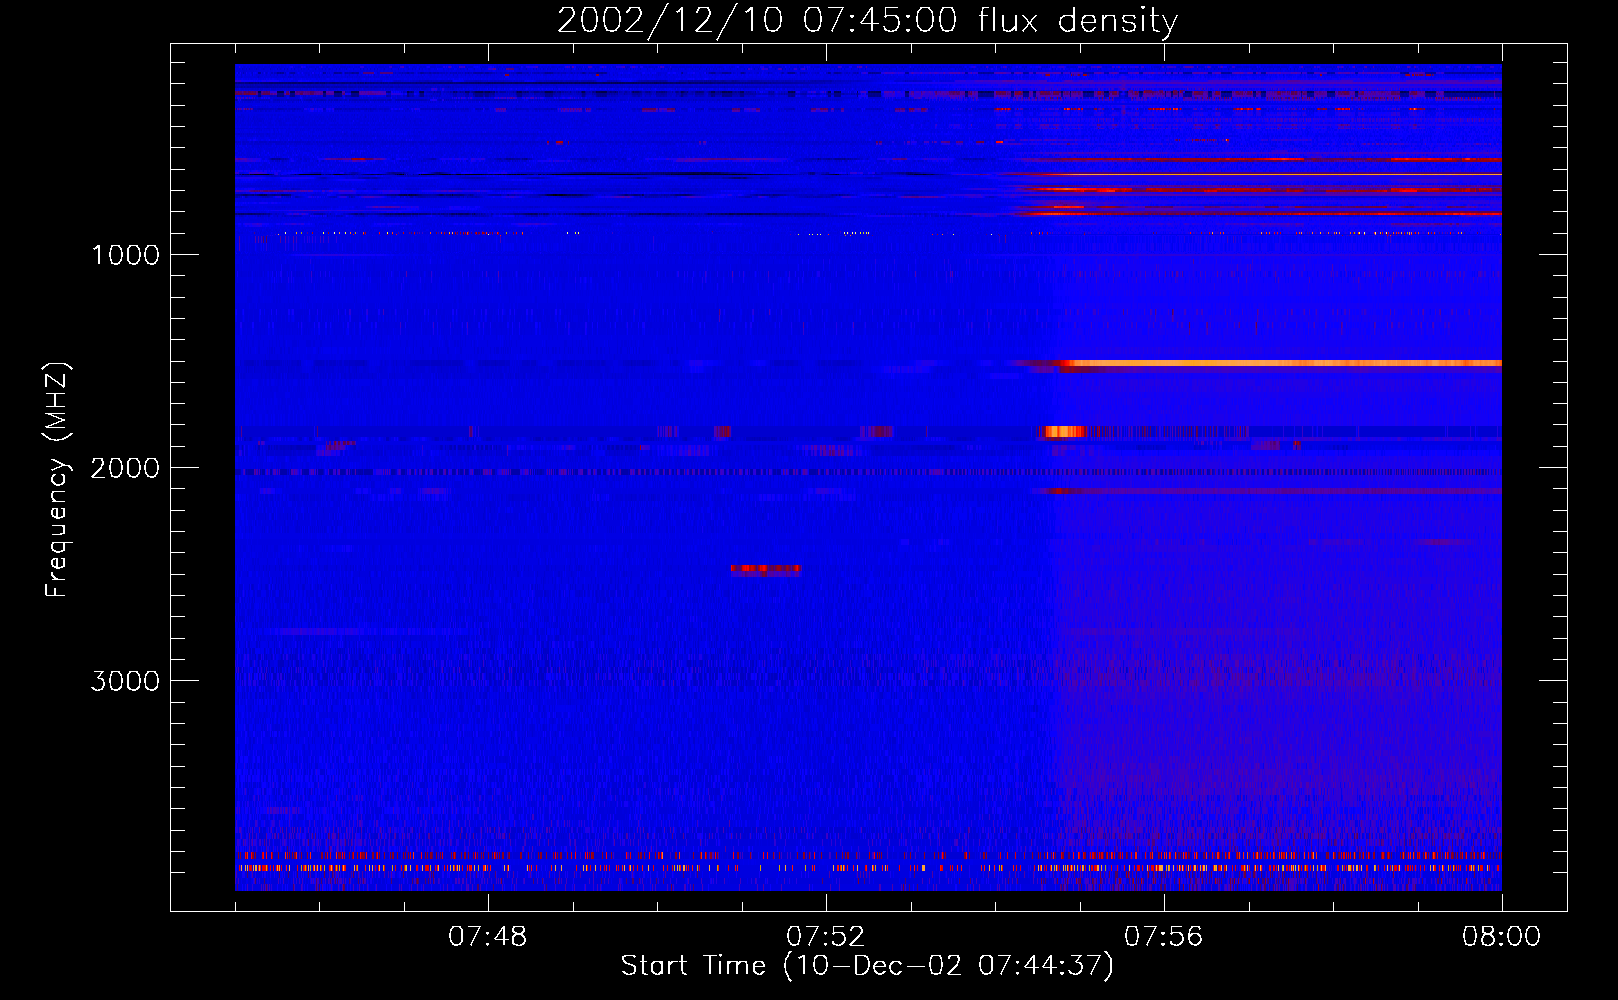
Task: Click the 07:48 time axis label
Action: tap(488, 937)
